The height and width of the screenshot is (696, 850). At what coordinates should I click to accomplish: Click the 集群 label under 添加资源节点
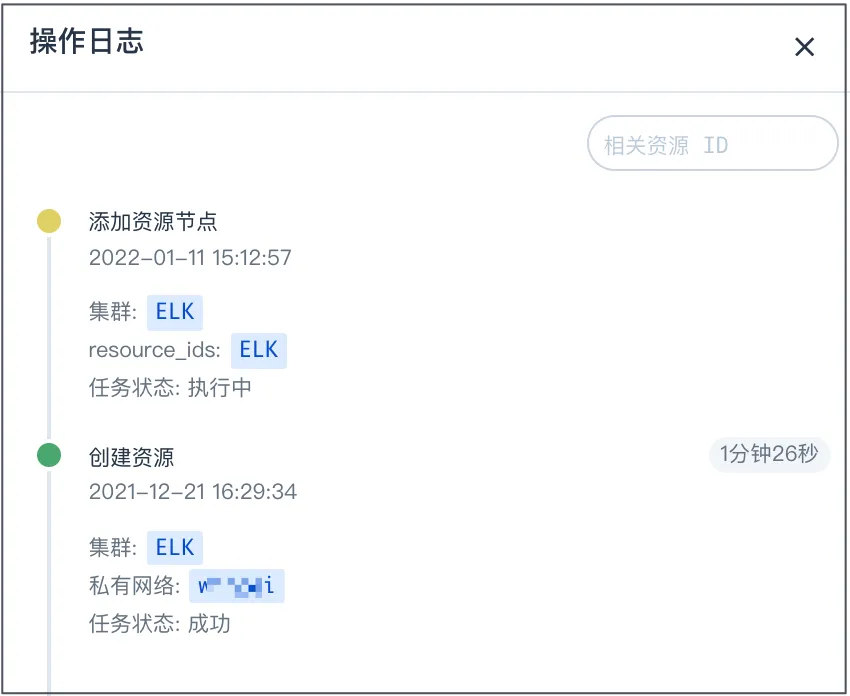pos(112,313)
